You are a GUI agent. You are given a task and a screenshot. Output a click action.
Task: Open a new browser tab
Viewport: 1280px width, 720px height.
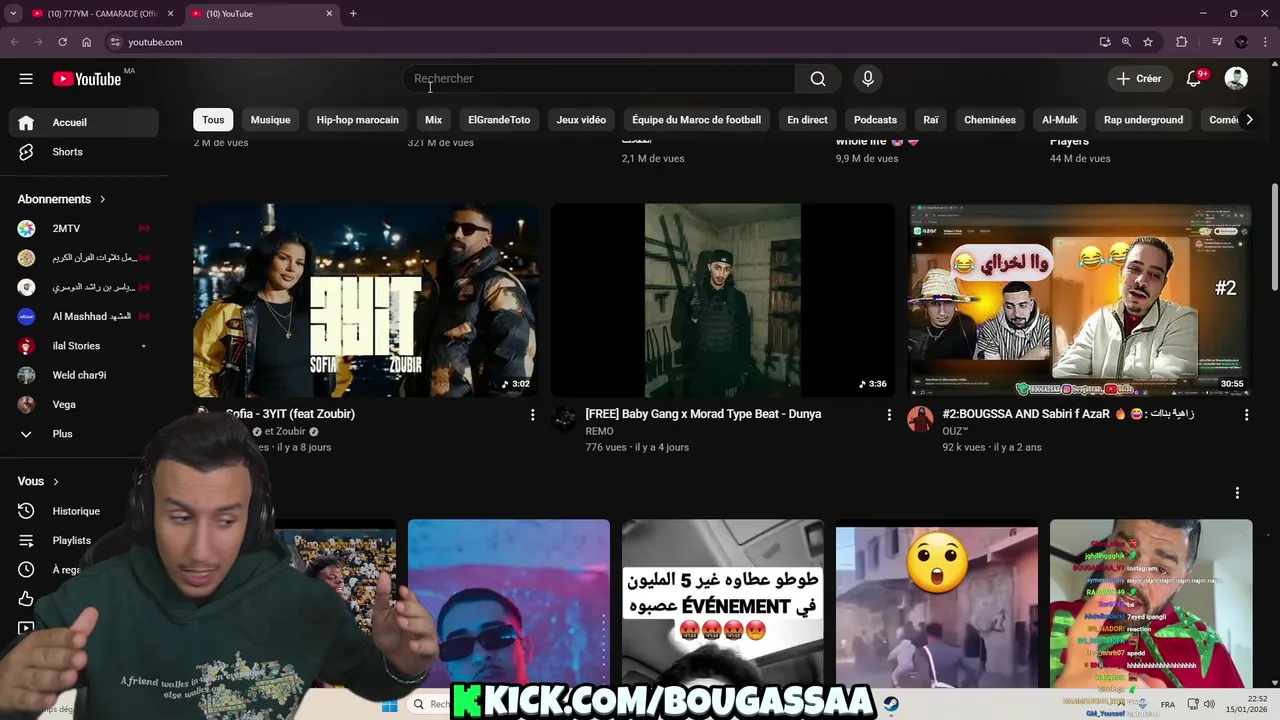pos(353,14)
